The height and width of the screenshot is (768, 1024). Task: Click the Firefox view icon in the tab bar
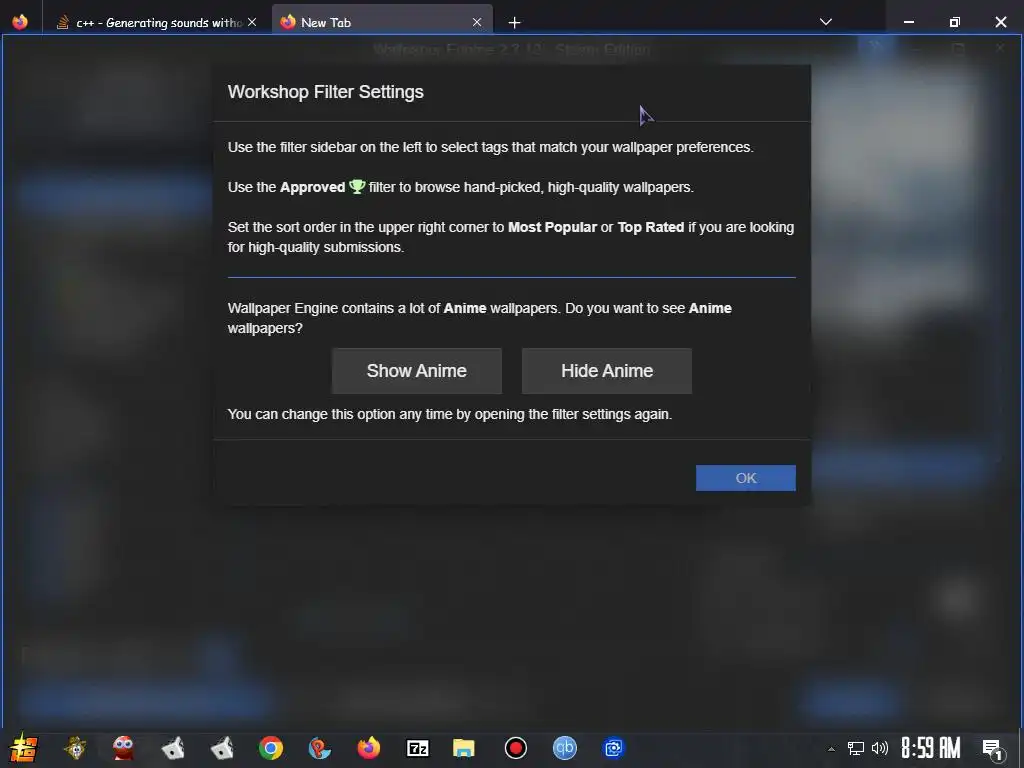[x=20, y=22]
